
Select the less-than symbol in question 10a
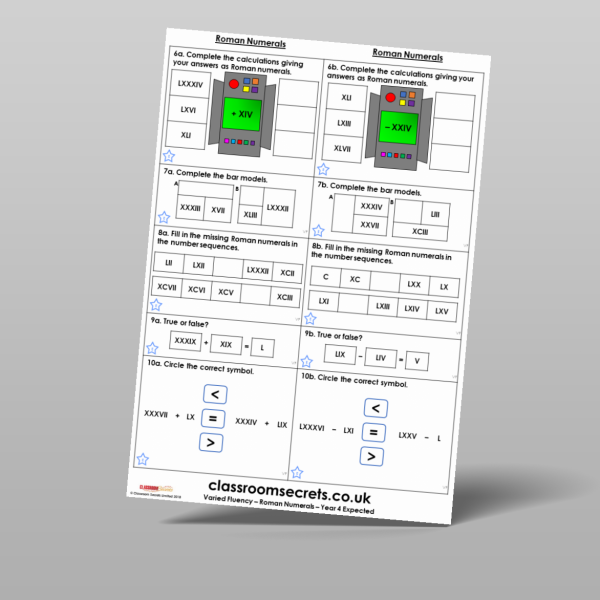[212, 396]
